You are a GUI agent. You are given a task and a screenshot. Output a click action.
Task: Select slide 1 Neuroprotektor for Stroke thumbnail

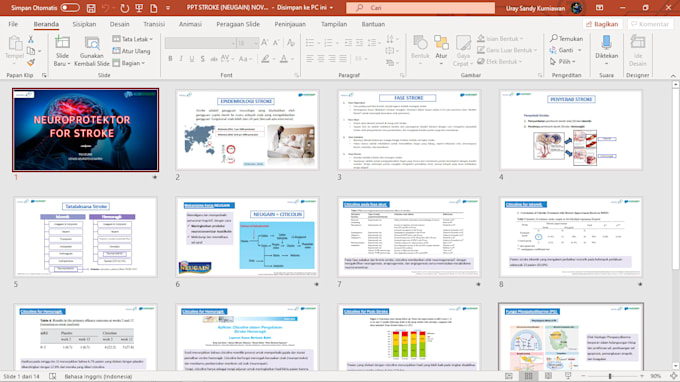pyautogui.click(x=85, y=130)
